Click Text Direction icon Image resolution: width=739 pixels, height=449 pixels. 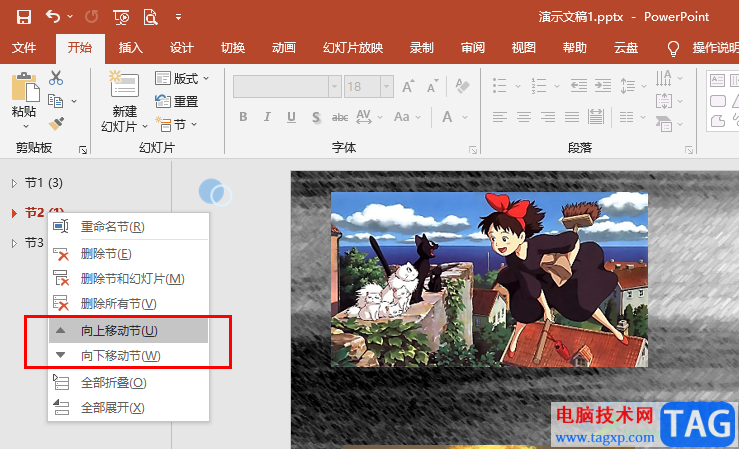coord(664,78)
